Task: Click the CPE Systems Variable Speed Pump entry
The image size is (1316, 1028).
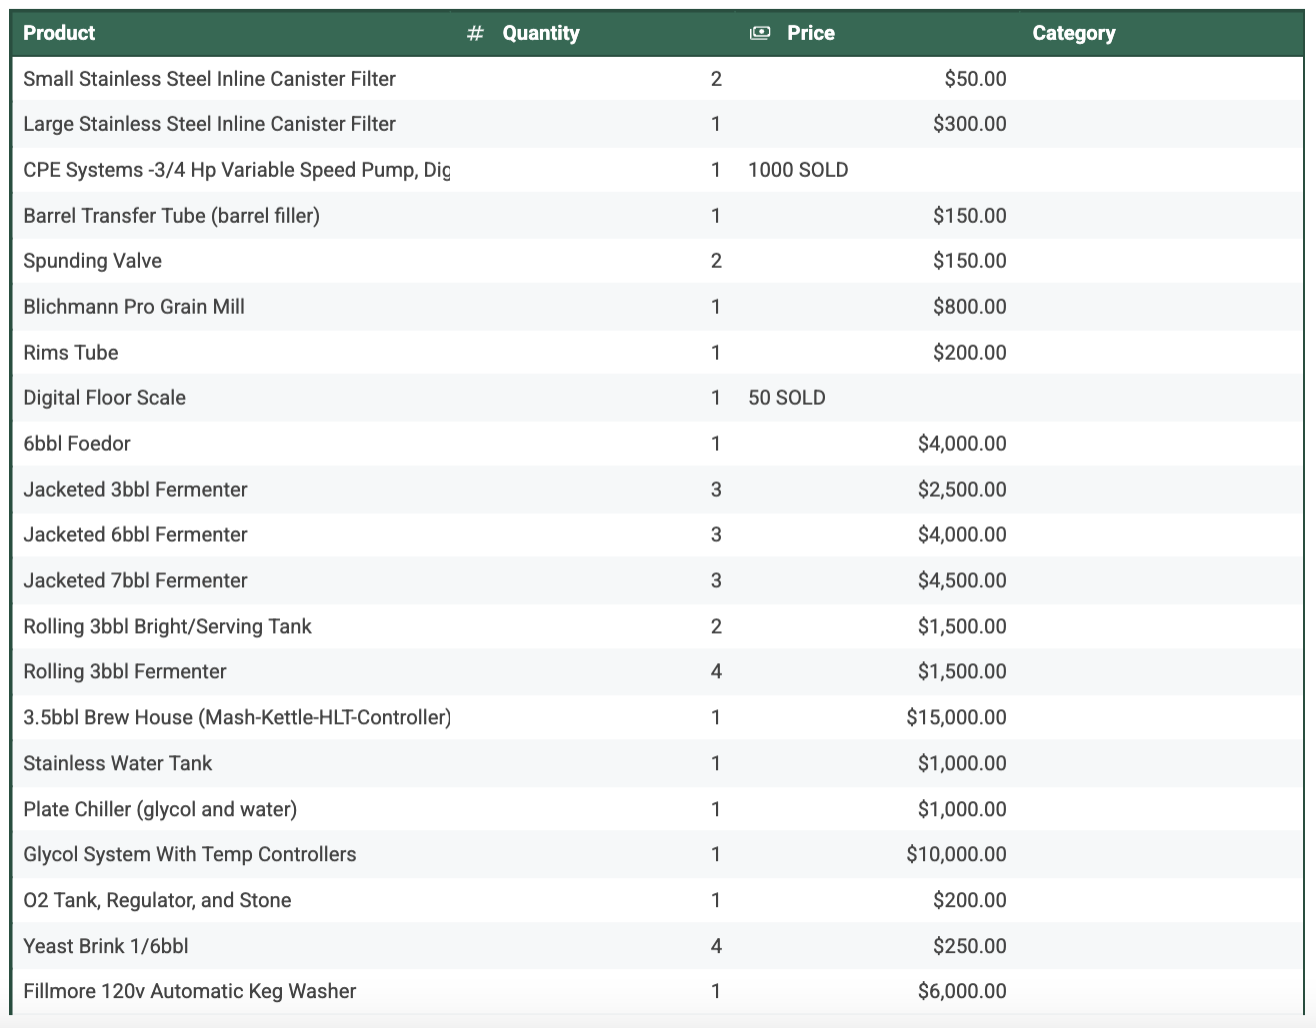Action: pos(236,170)
